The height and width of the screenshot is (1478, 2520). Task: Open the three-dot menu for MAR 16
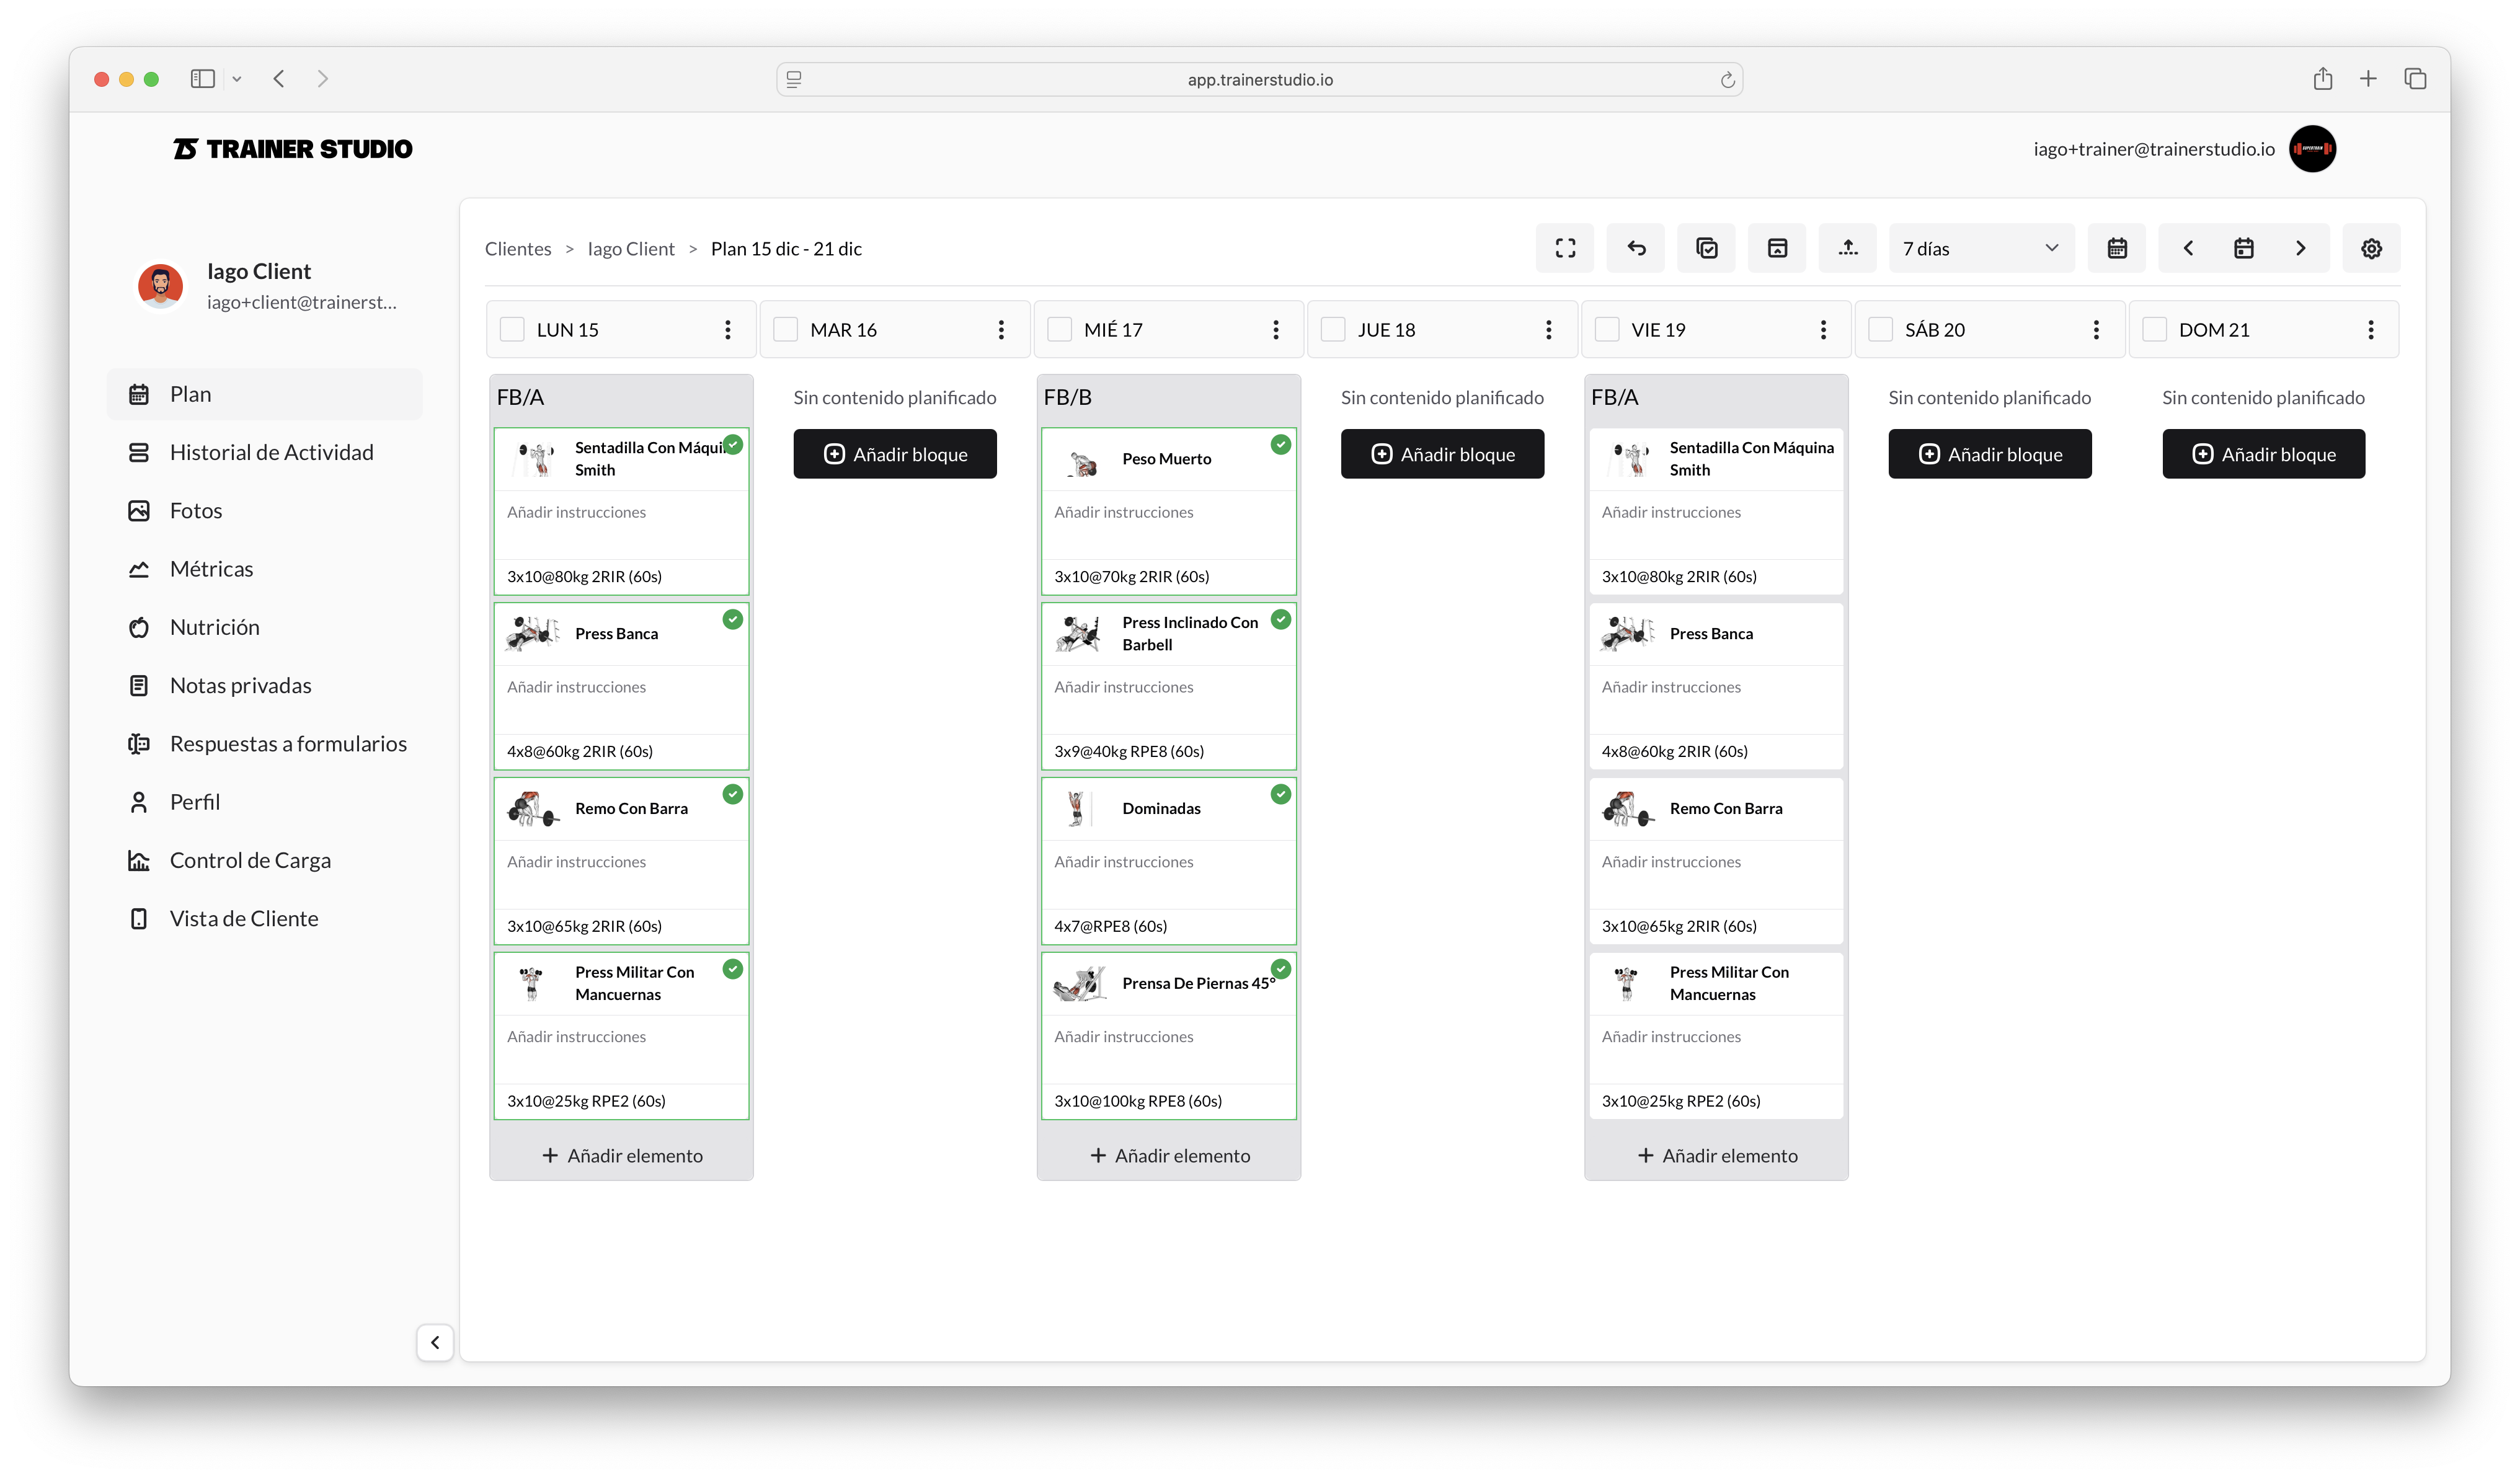1001,330
